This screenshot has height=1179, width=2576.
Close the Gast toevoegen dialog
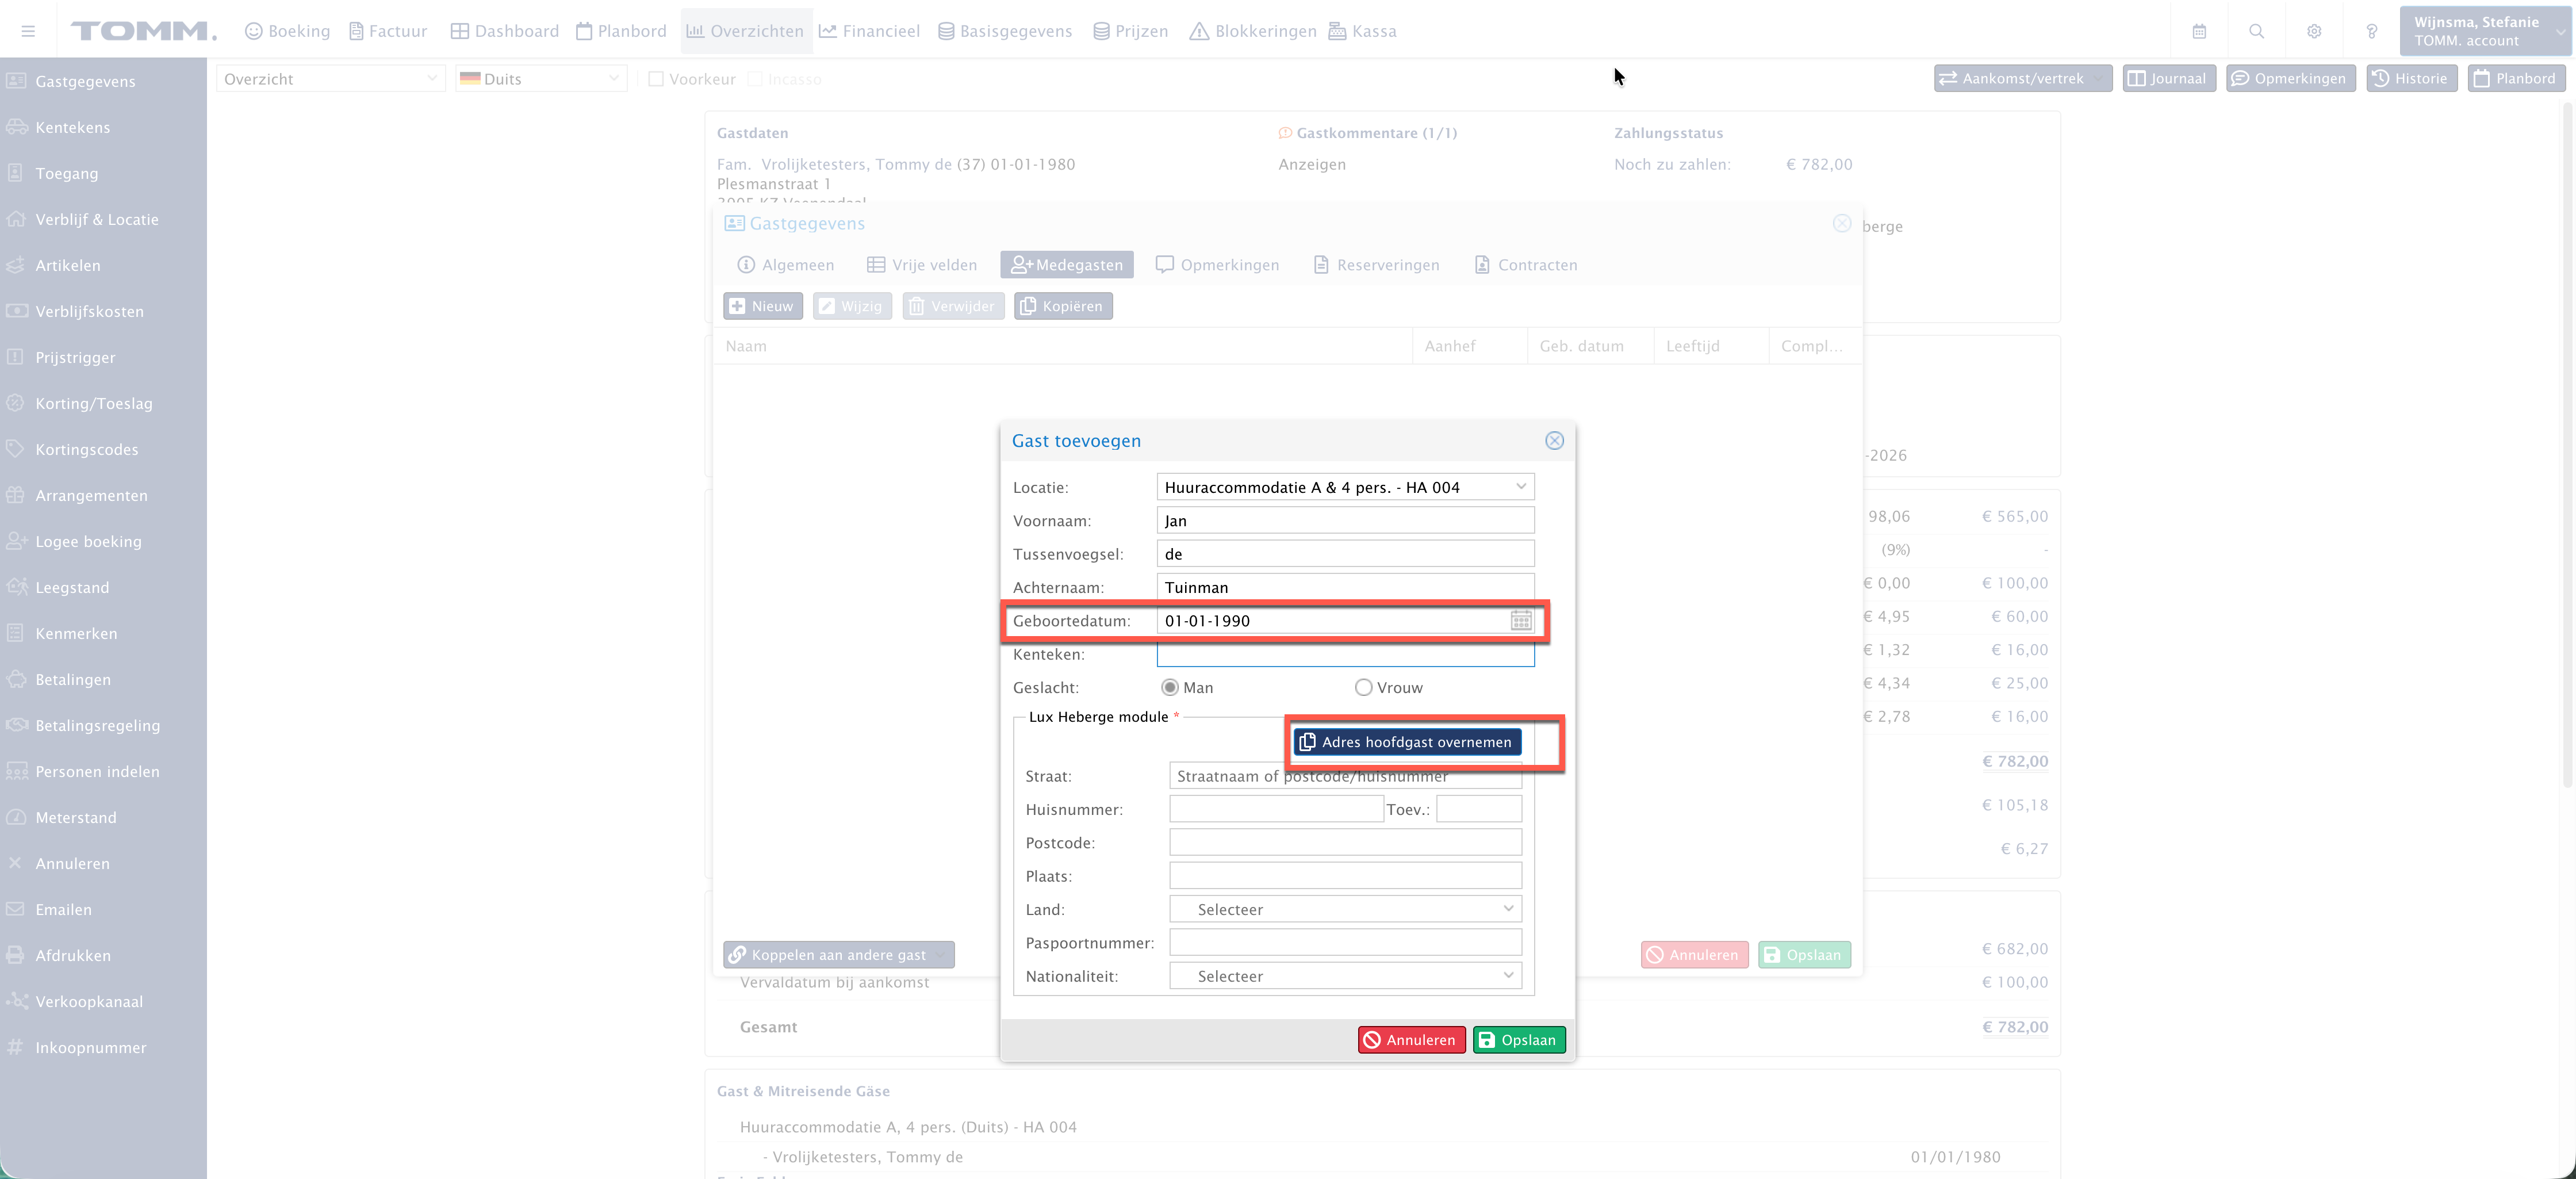coord(1554,441)
